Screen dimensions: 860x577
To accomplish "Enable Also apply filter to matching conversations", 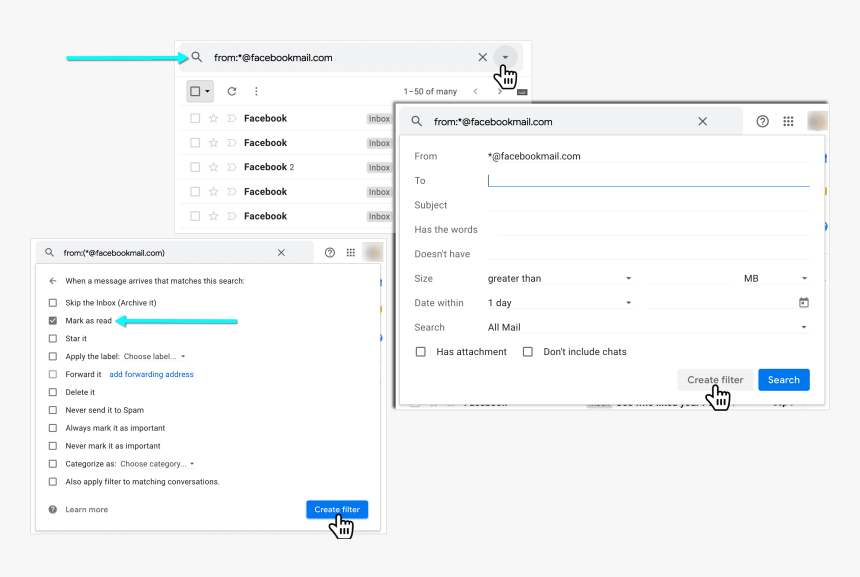I will click(x=53, y=482).
